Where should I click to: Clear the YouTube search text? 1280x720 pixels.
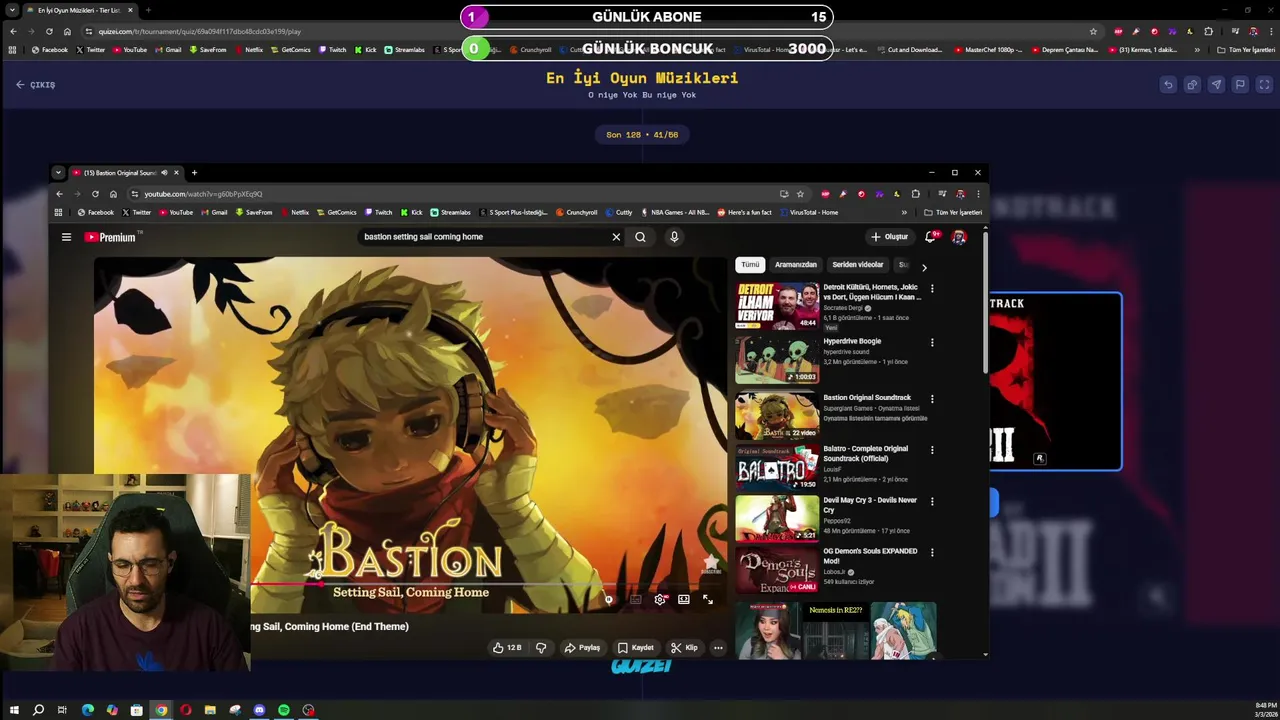[616, 237]
